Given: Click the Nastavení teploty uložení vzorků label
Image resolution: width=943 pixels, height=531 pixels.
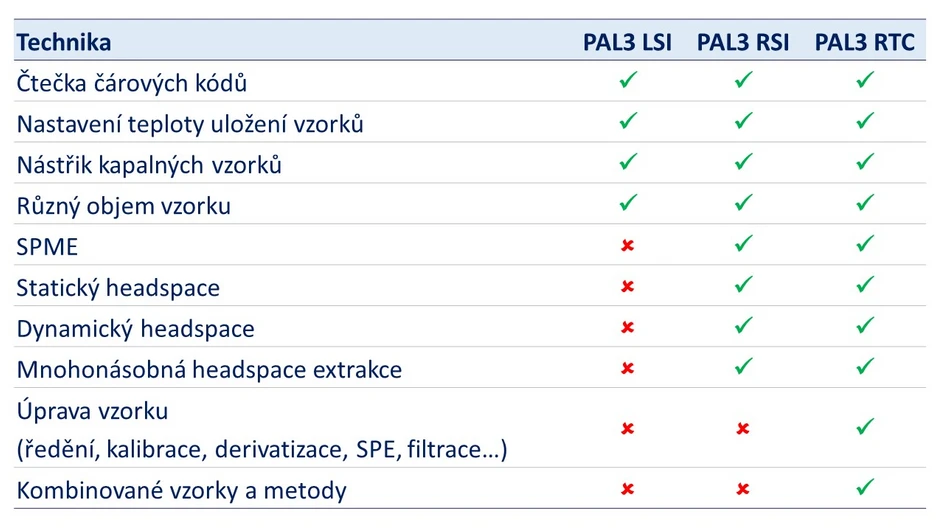Looking at the screenshot, I should (190, 124).
